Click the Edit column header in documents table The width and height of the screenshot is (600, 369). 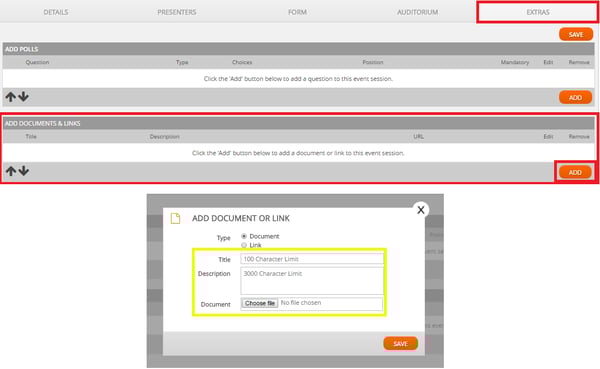pos(548,136)
